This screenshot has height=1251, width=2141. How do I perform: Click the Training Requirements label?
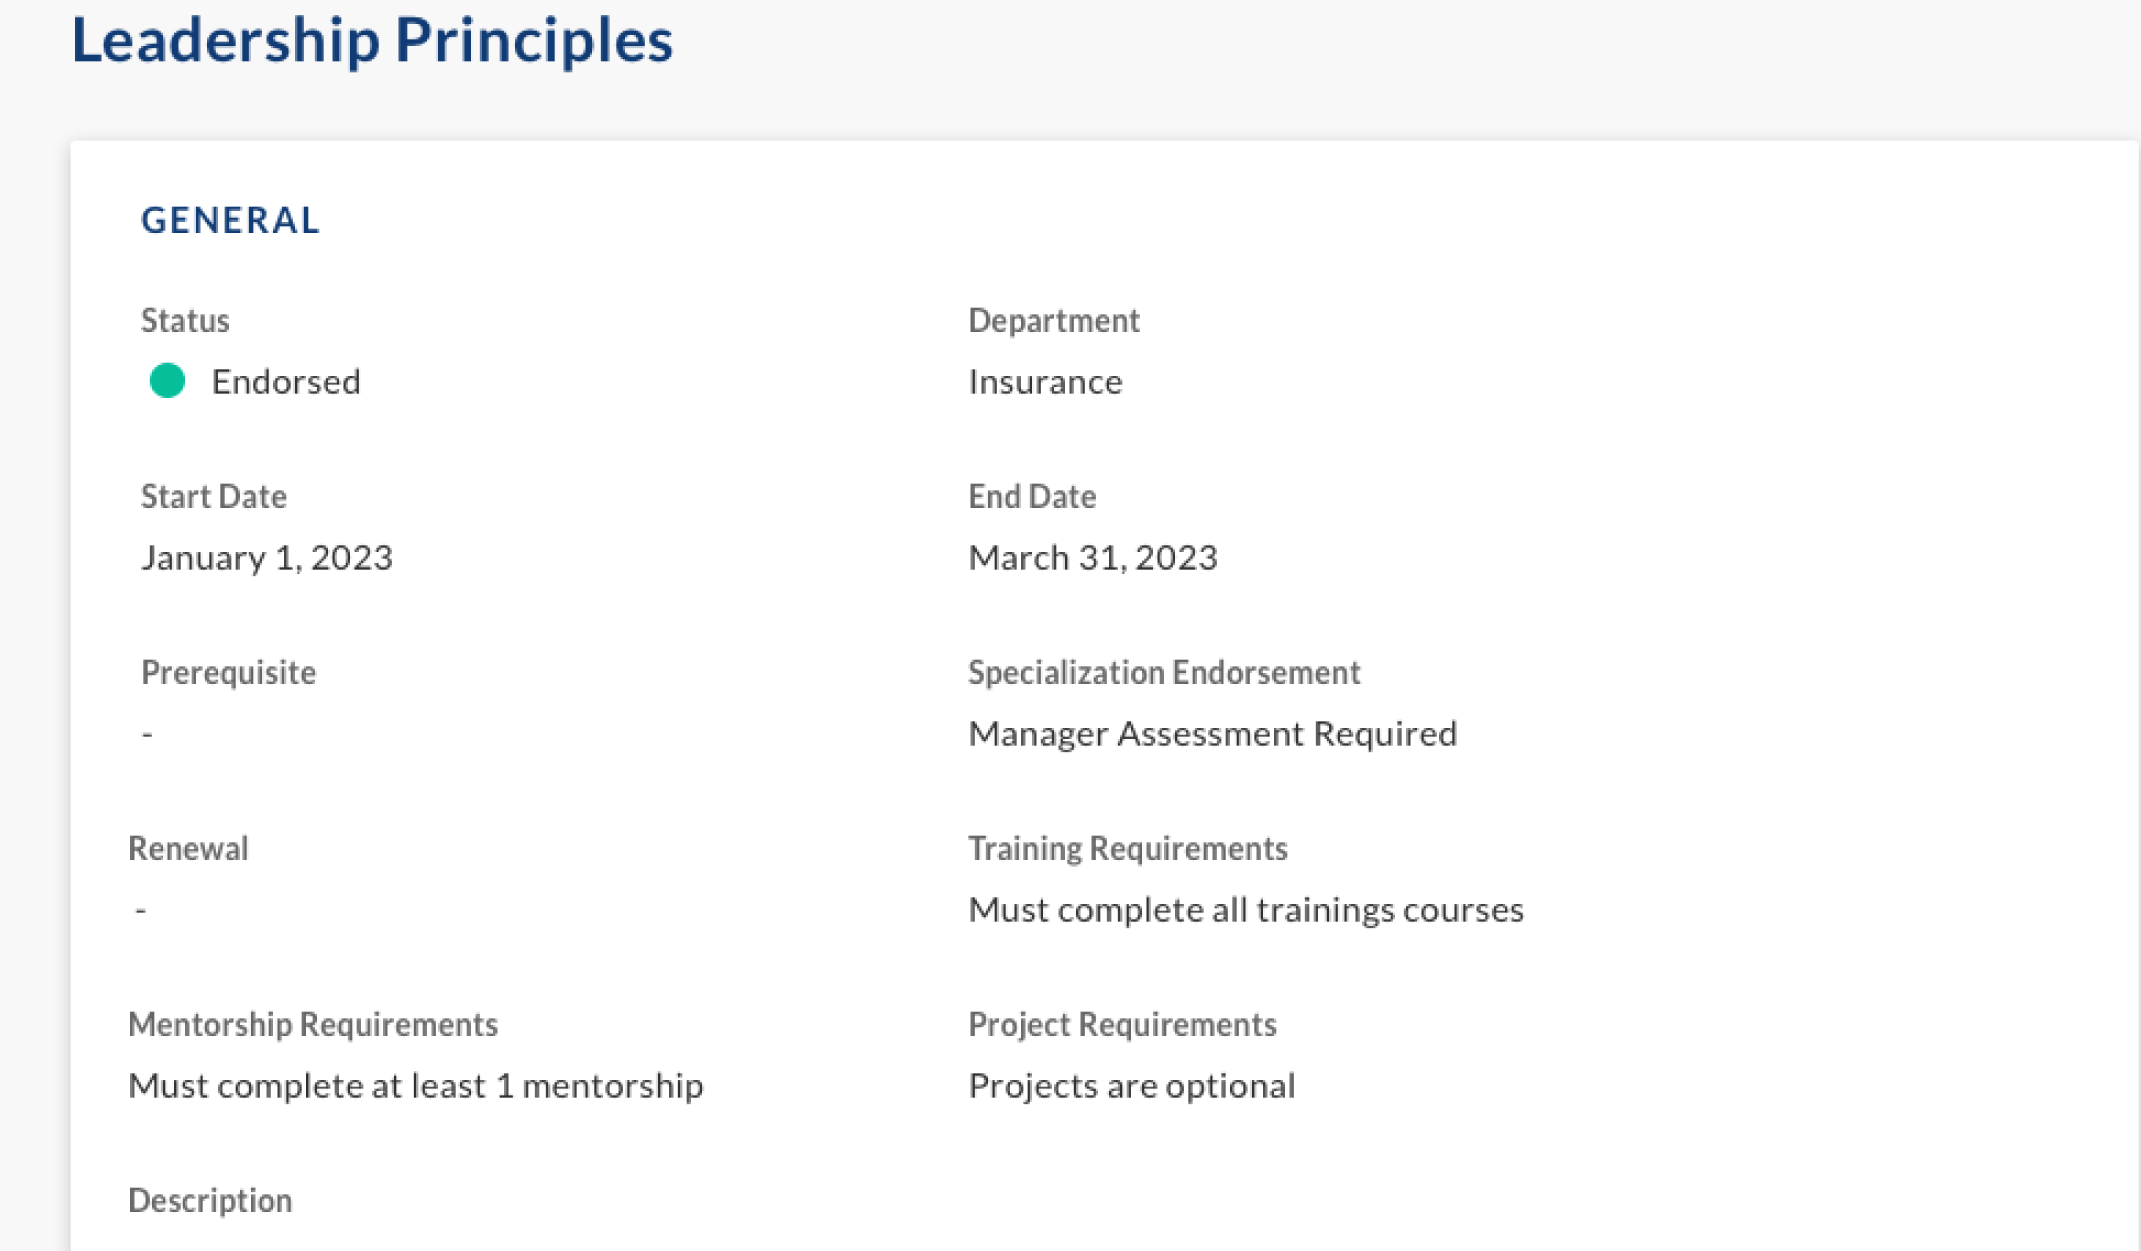coord(1128,848)
